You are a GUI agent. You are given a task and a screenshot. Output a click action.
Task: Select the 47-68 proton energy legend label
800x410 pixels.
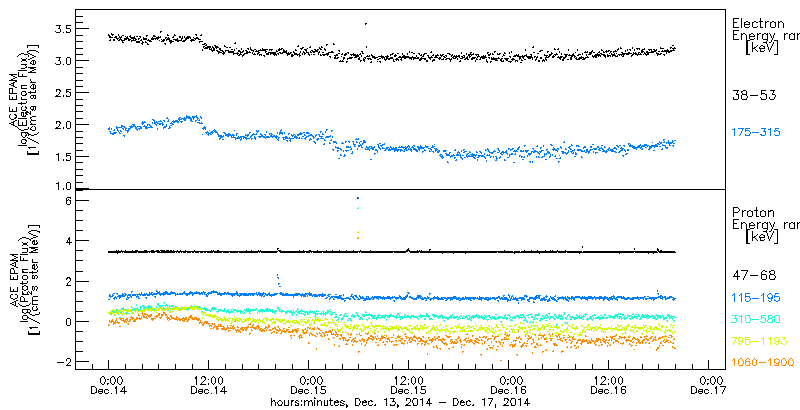tap(754, 276)
